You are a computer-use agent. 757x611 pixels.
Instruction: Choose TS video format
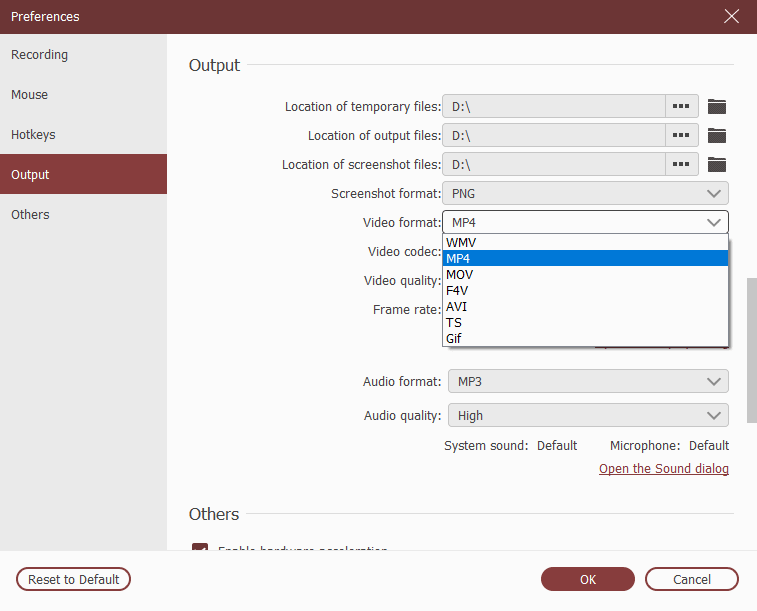point(585,322)
